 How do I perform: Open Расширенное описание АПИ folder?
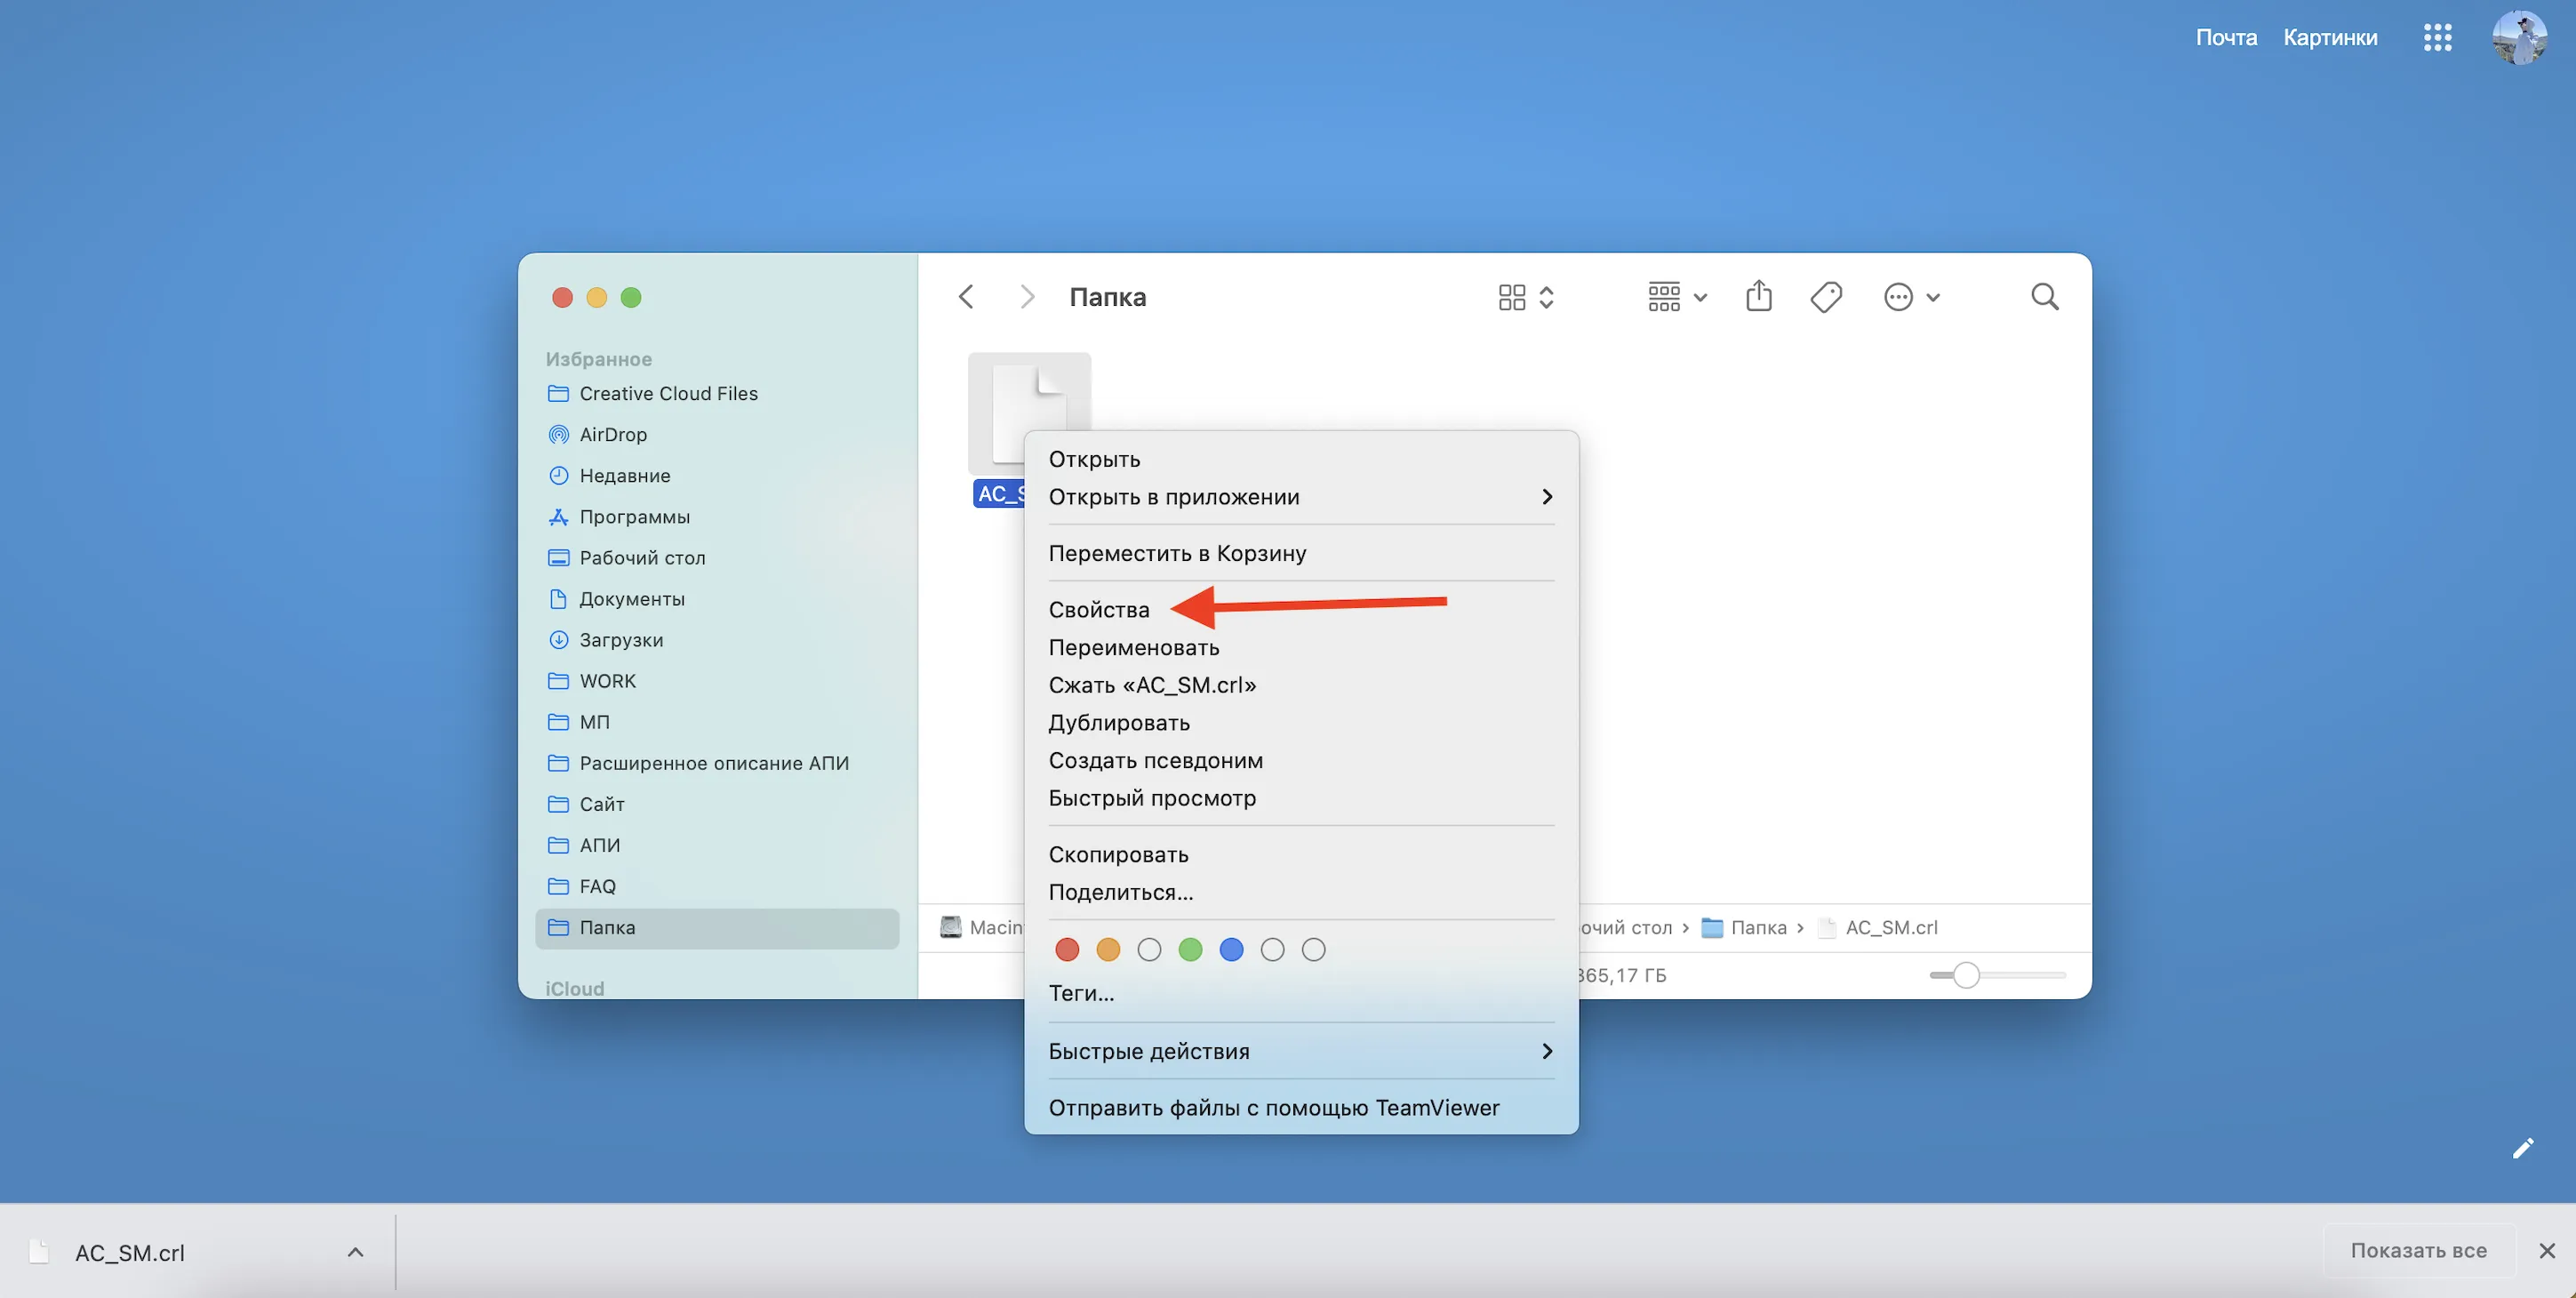(x=717, y=762)
